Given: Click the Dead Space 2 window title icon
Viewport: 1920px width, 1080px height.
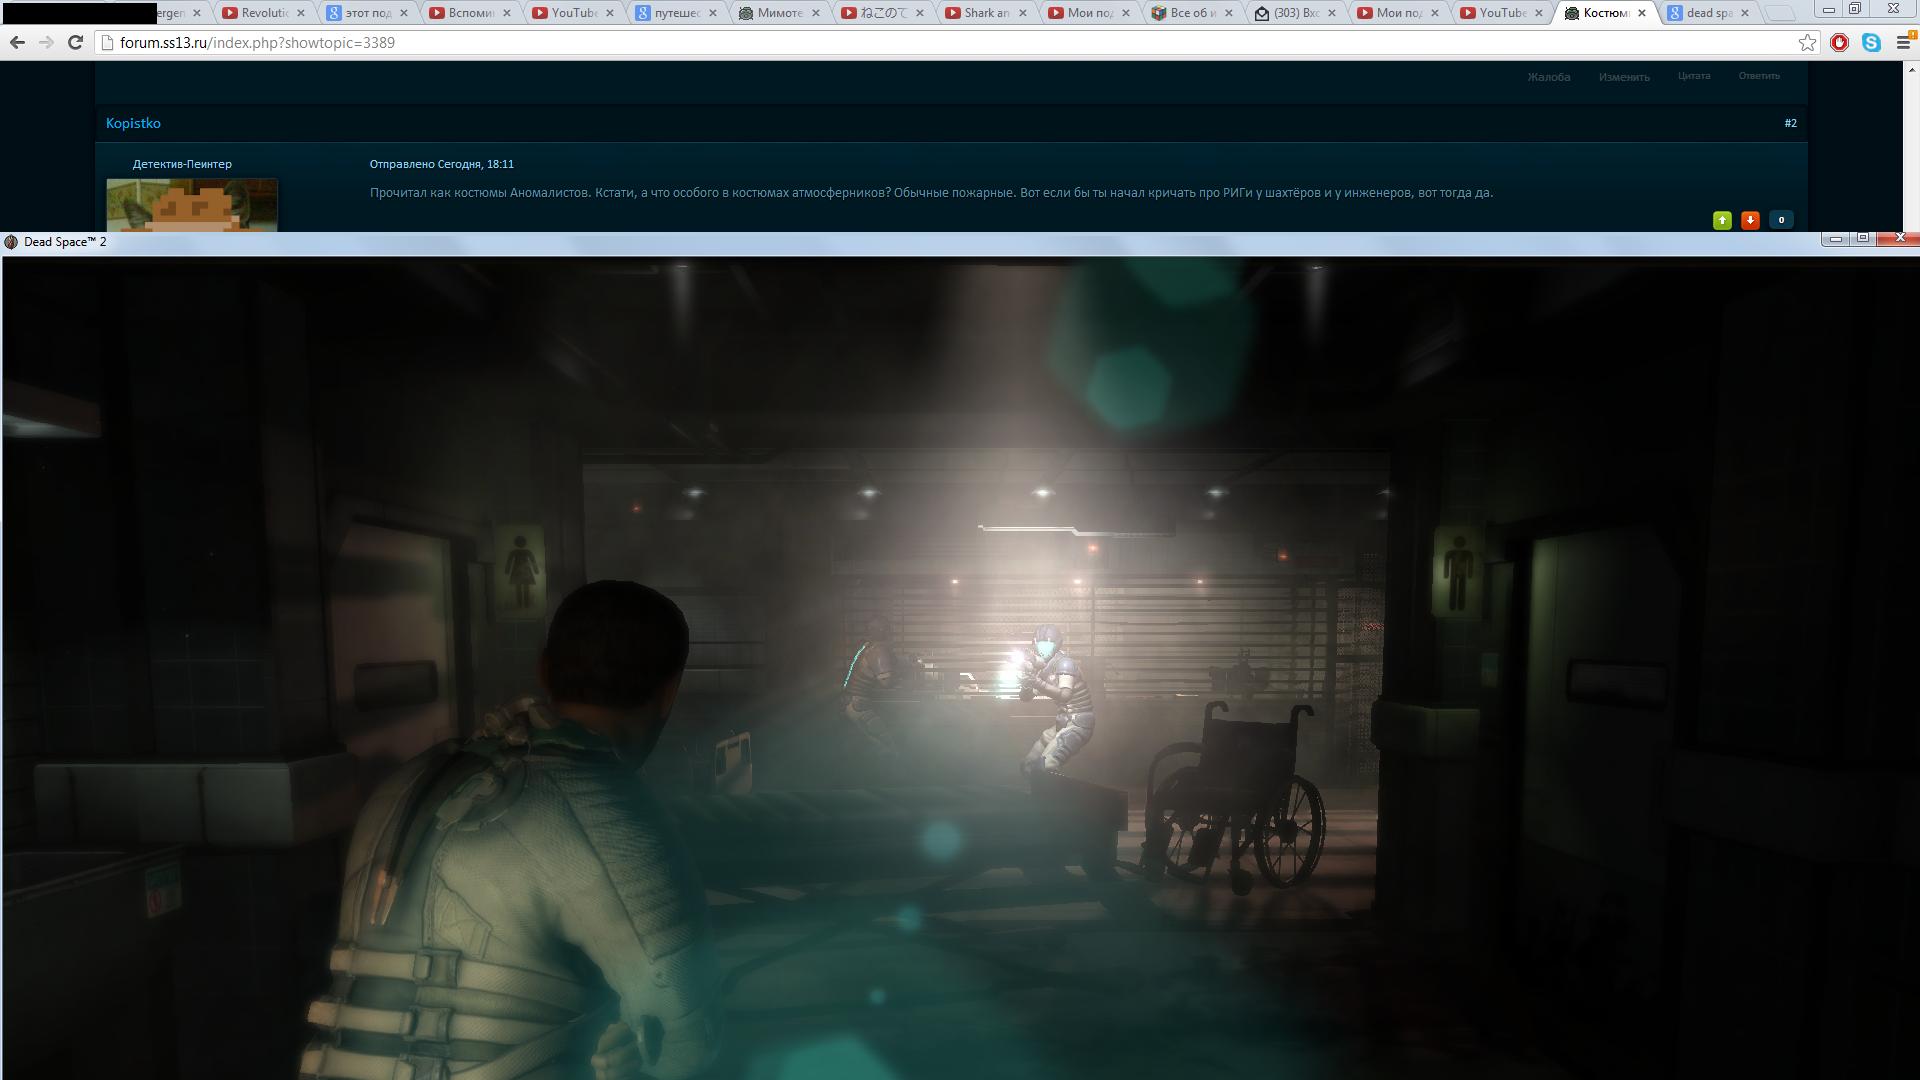Looking at the screenshot, I should point(11,242).
